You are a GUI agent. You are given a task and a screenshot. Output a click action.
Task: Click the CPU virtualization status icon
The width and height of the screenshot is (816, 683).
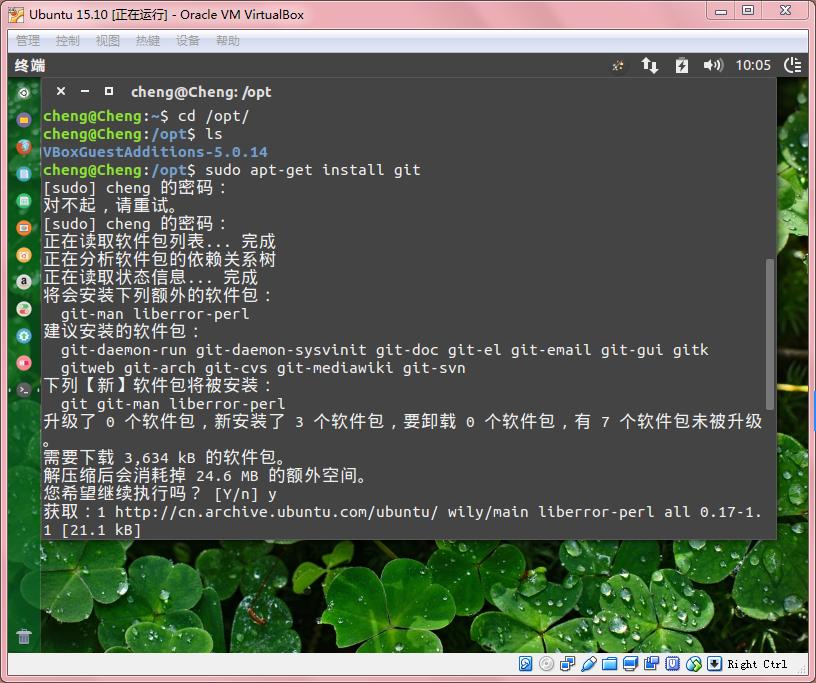click(x=672, y=664)
